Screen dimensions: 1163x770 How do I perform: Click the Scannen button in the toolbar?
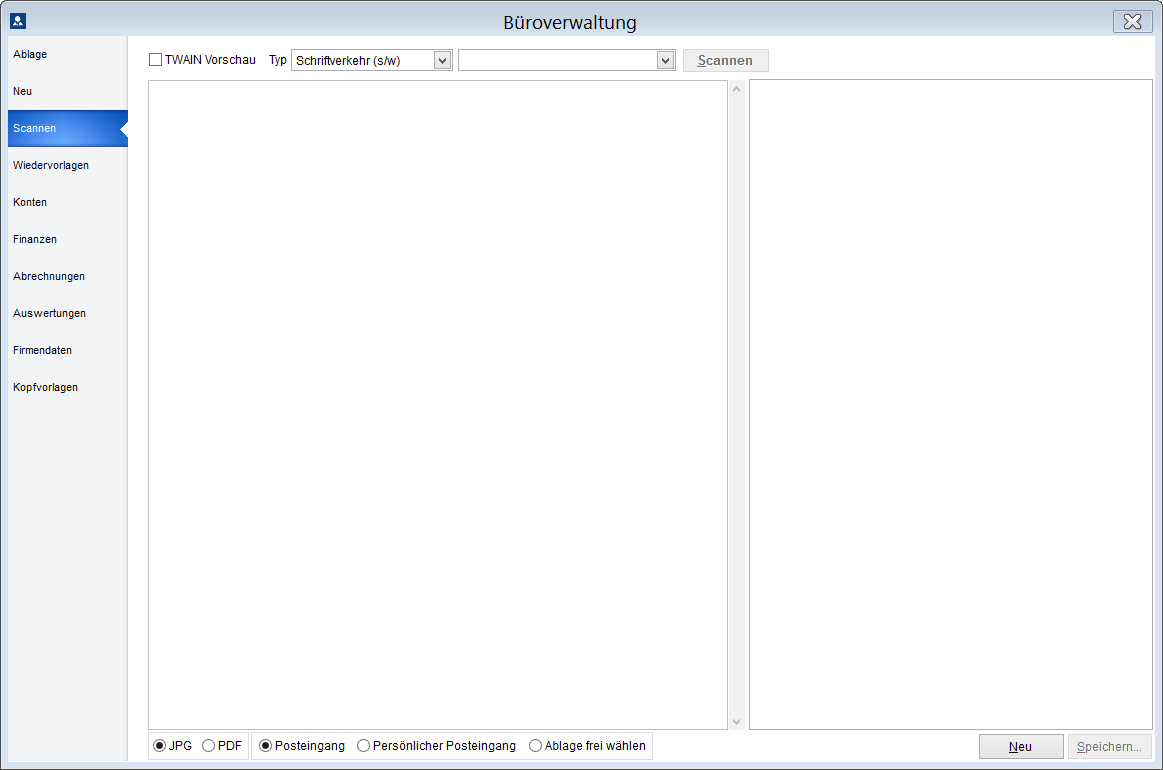click(725, 61)
